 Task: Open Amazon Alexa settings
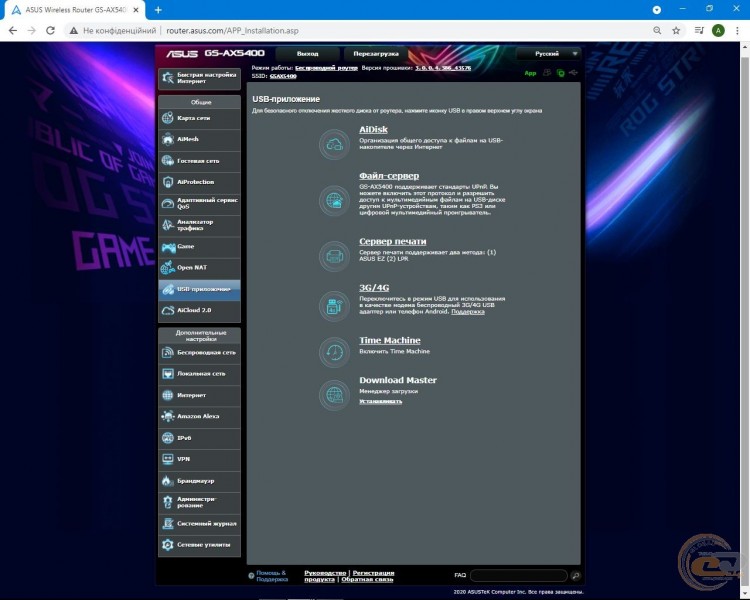click(x=199, y=416)
